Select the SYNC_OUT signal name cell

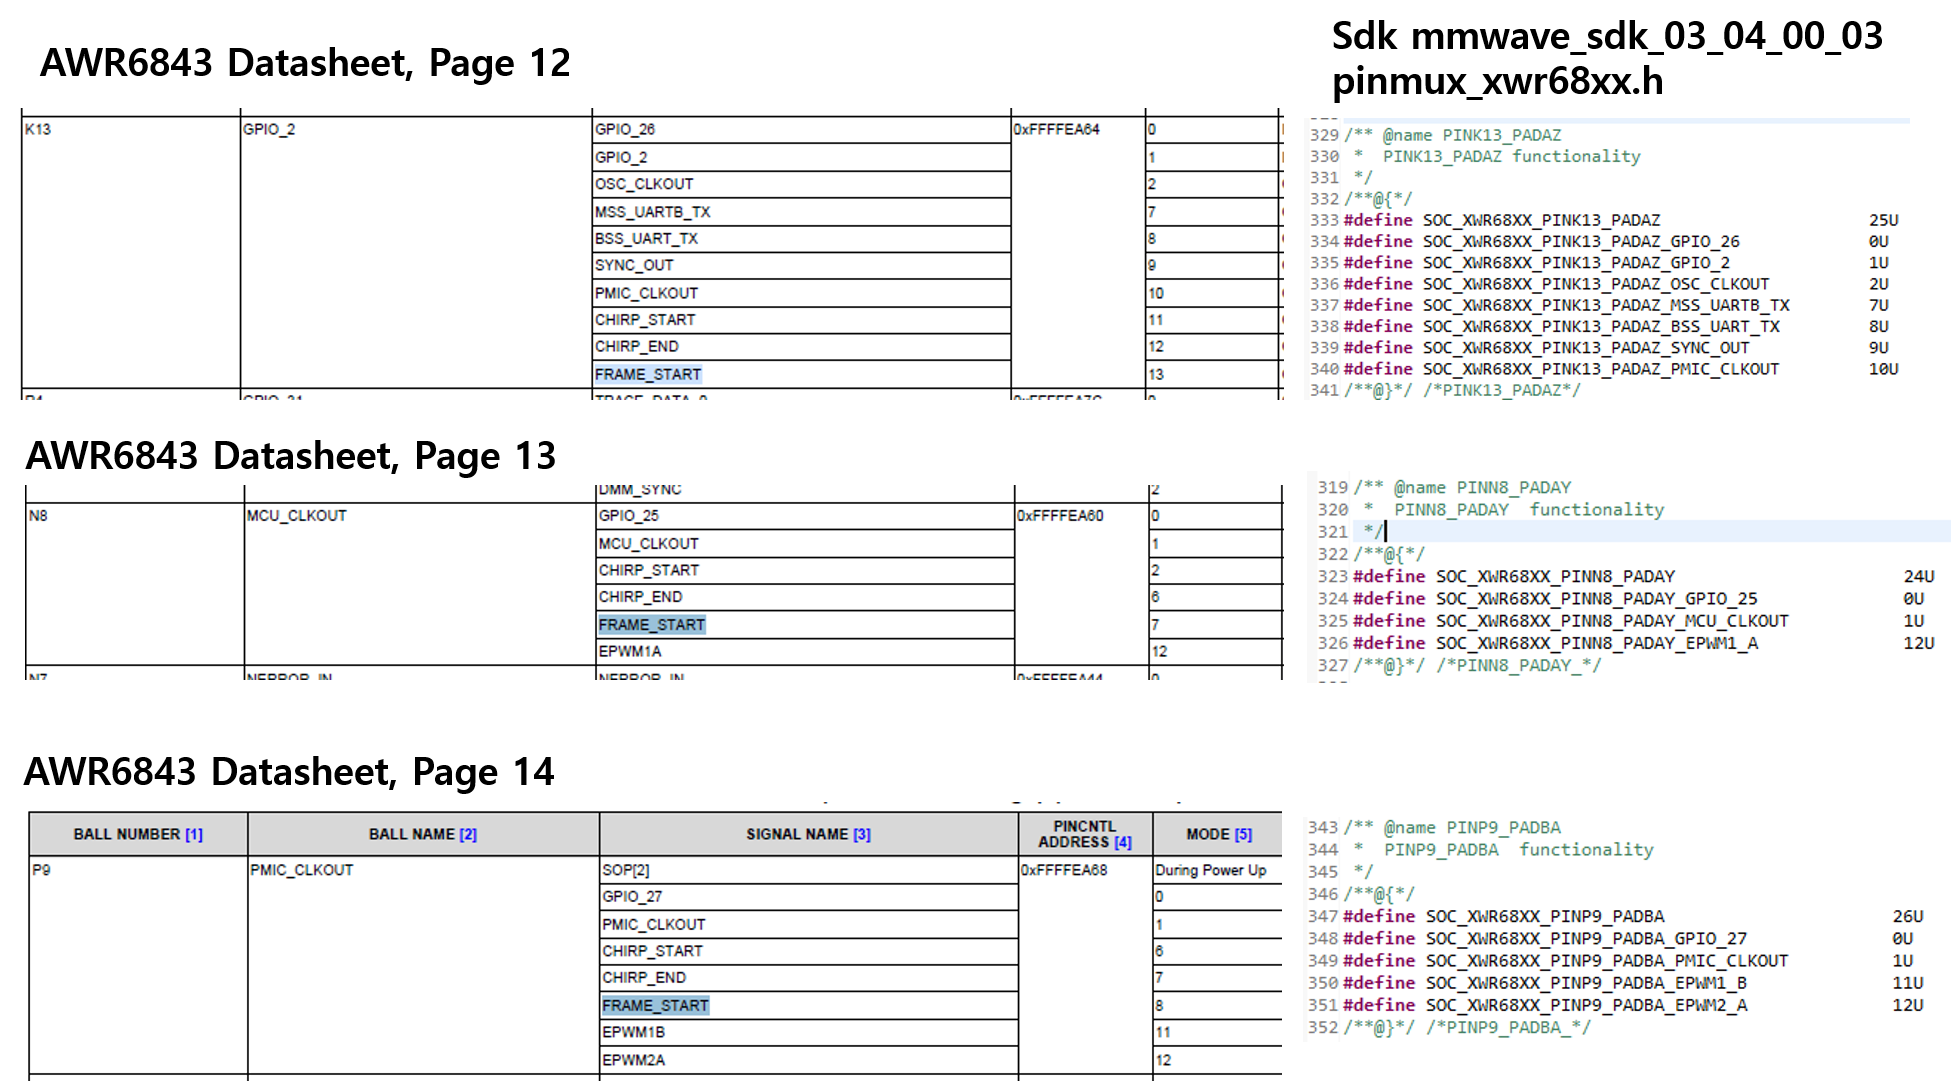point(801,265)
